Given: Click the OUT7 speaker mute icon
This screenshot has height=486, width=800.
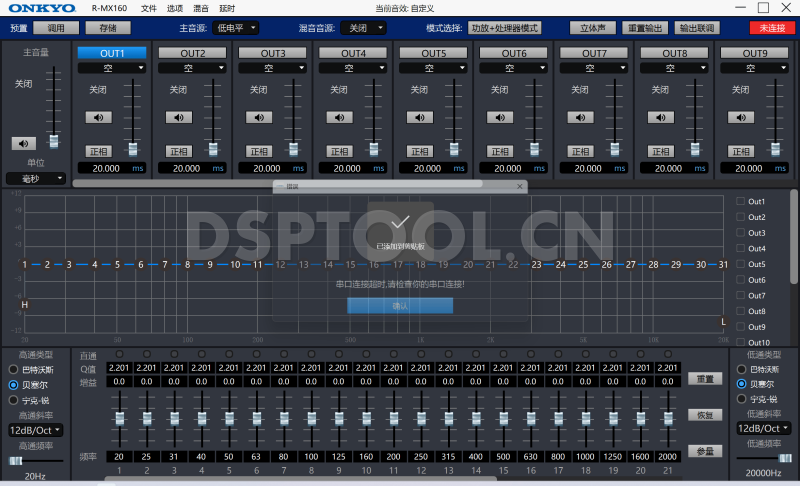Looking at the screenshot, I should click(583, 117).
